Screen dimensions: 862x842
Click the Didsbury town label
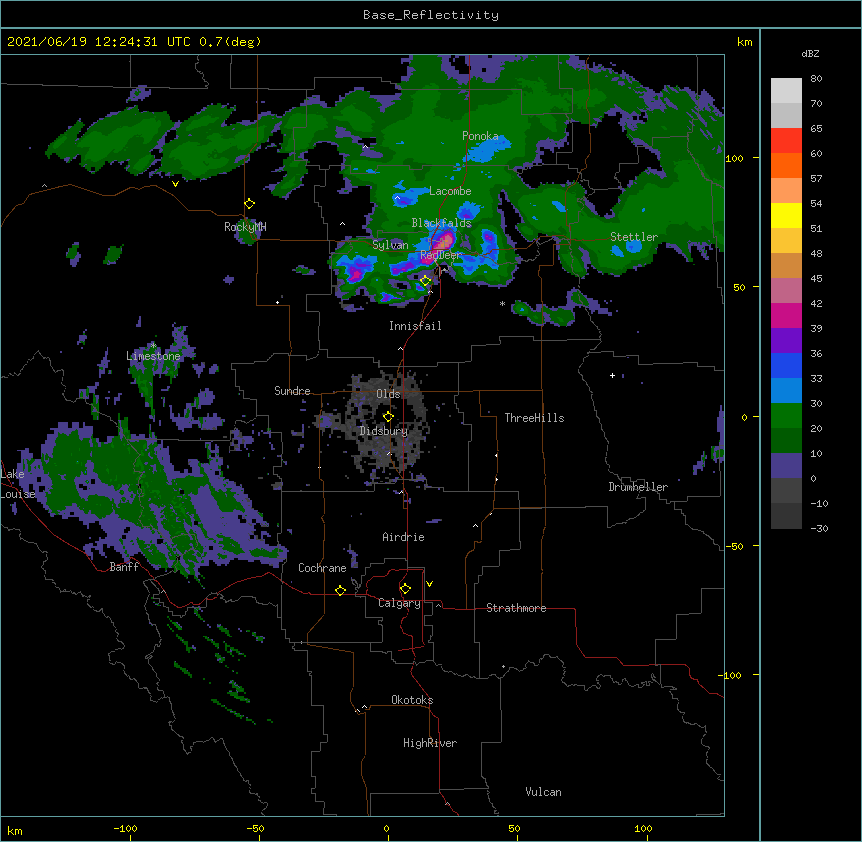[384, 431]
